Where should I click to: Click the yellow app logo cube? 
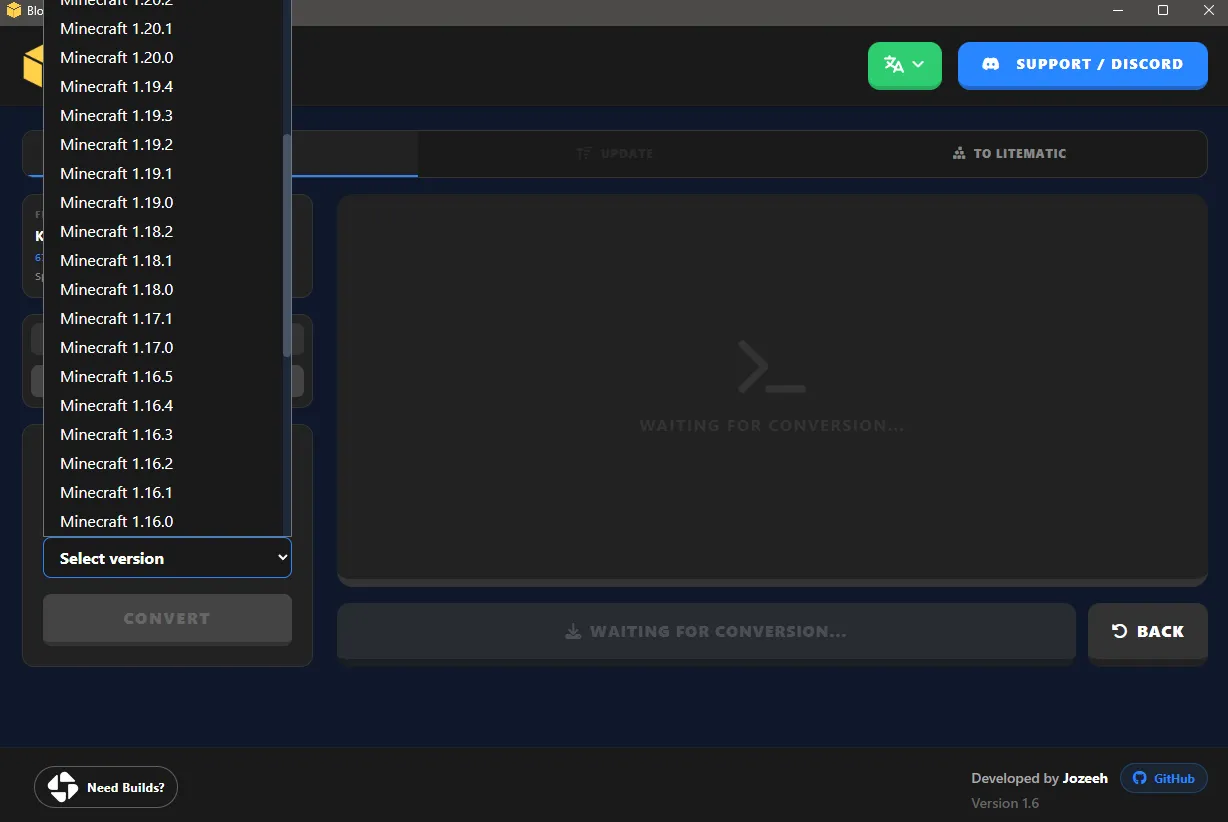click(33, 67)
